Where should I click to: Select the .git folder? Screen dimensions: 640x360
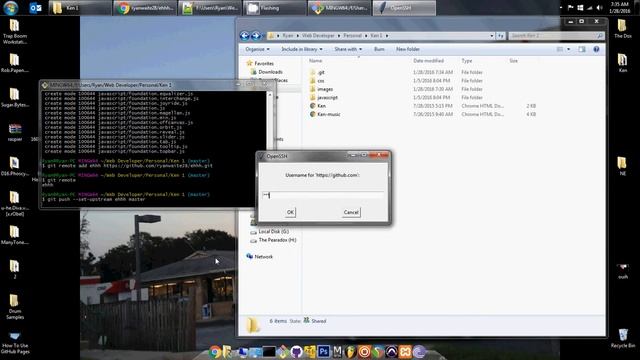[x=321, y=72]
